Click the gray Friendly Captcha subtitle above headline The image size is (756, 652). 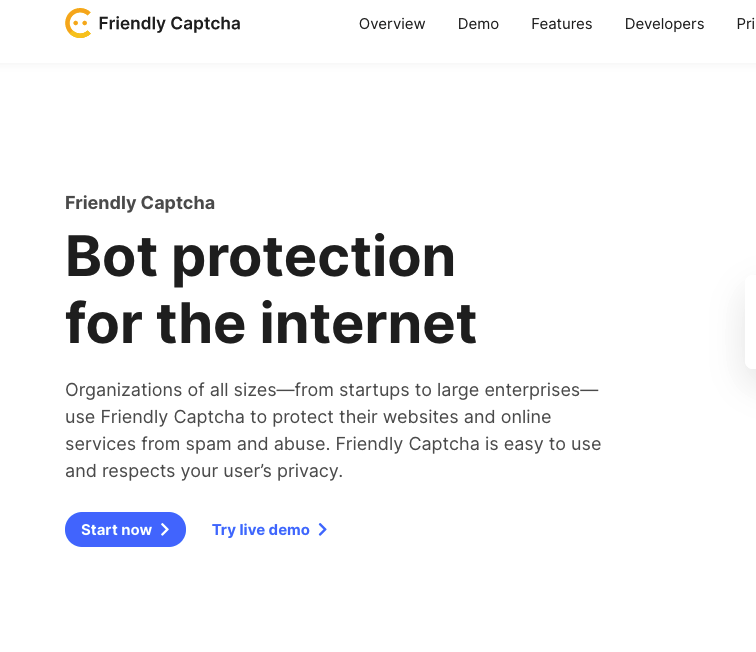click(140, 203)
